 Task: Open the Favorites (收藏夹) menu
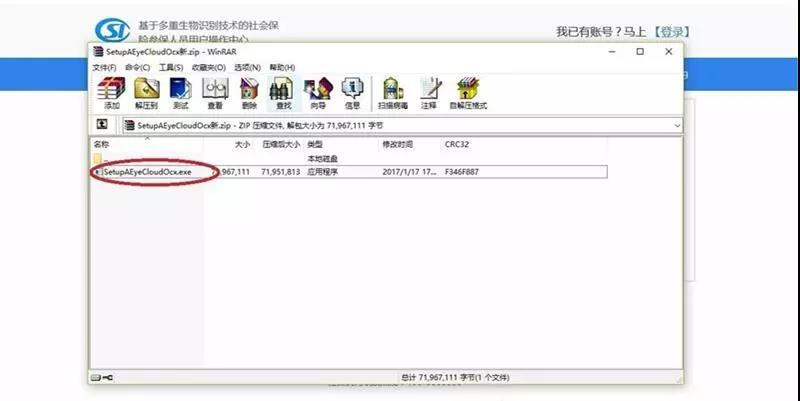(x=209, y=67)
